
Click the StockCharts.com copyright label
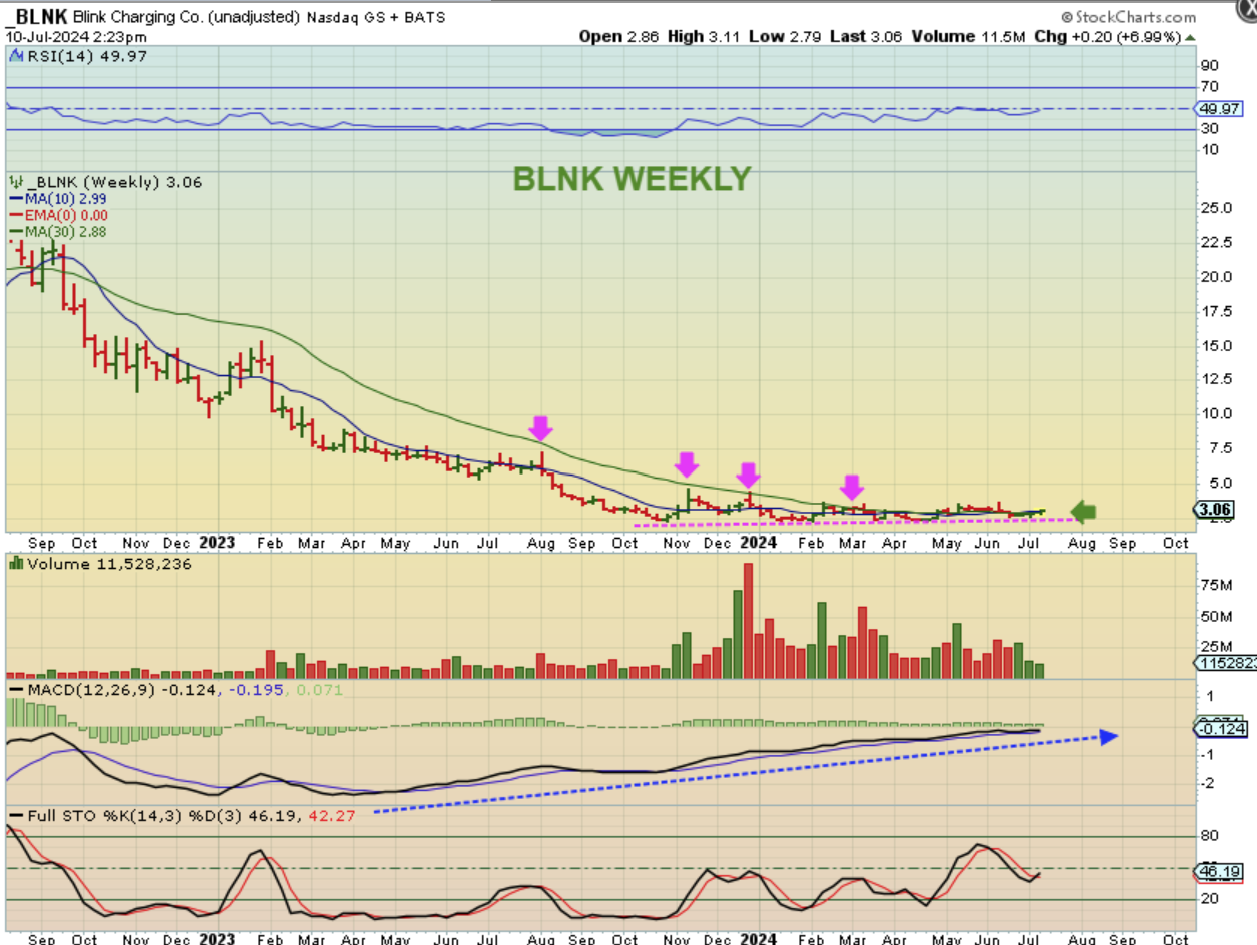[x=1128, y=17]
